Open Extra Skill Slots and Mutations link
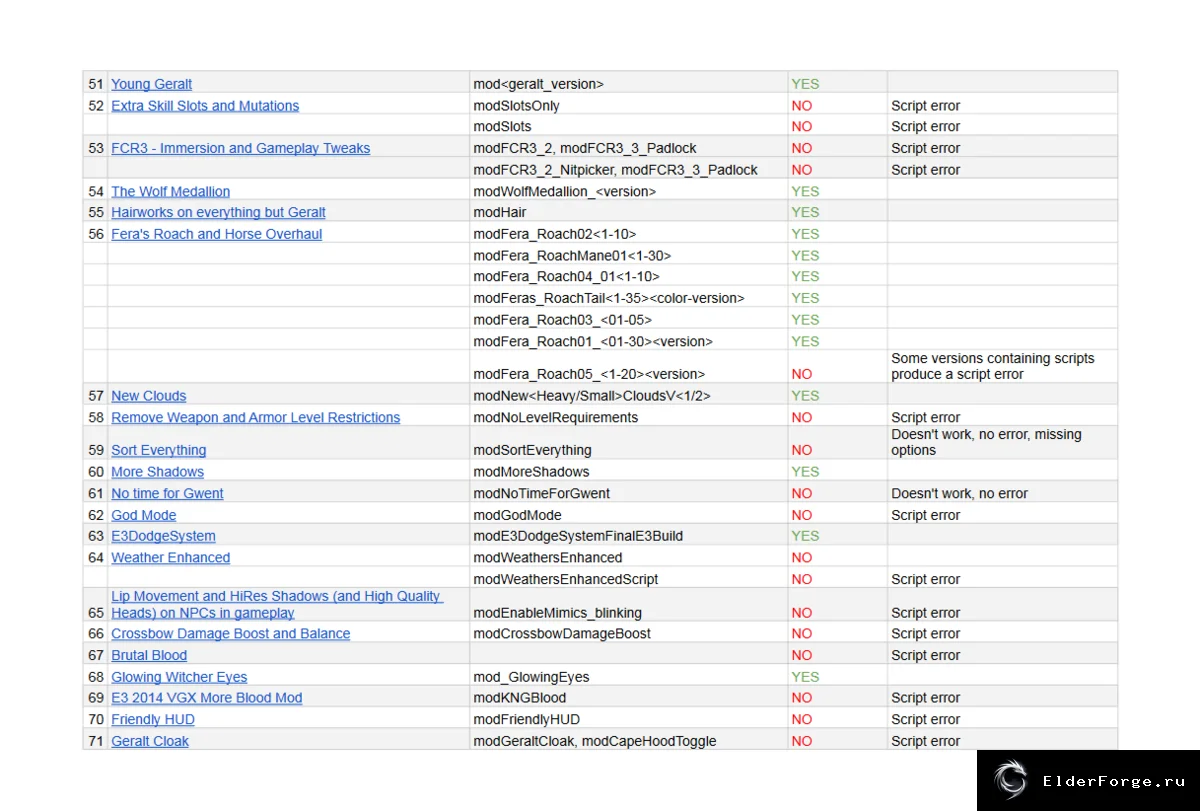Screen dimensions: 1200x811 pyautogui.click(x=205, y=106)
